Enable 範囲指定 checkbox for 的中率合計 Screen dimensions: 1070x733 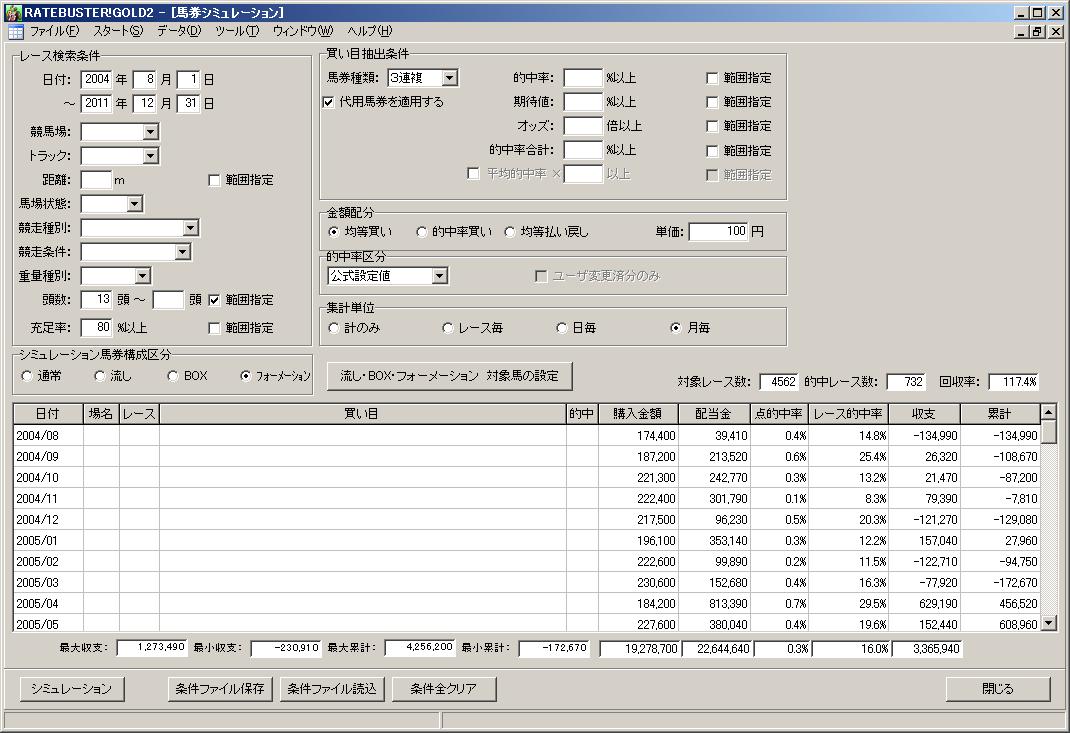pos(712,151)
